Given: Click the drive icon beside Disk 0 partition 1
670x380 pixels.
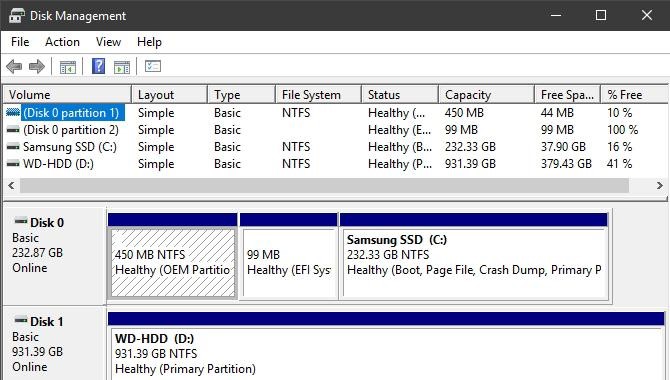Looking at the screenshot, I should click(13, 112).
